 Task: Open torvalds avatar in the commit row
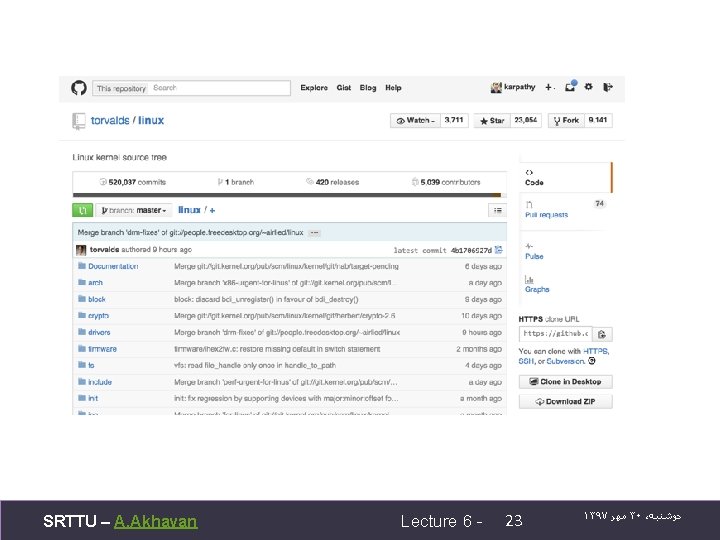pos(81,250)
